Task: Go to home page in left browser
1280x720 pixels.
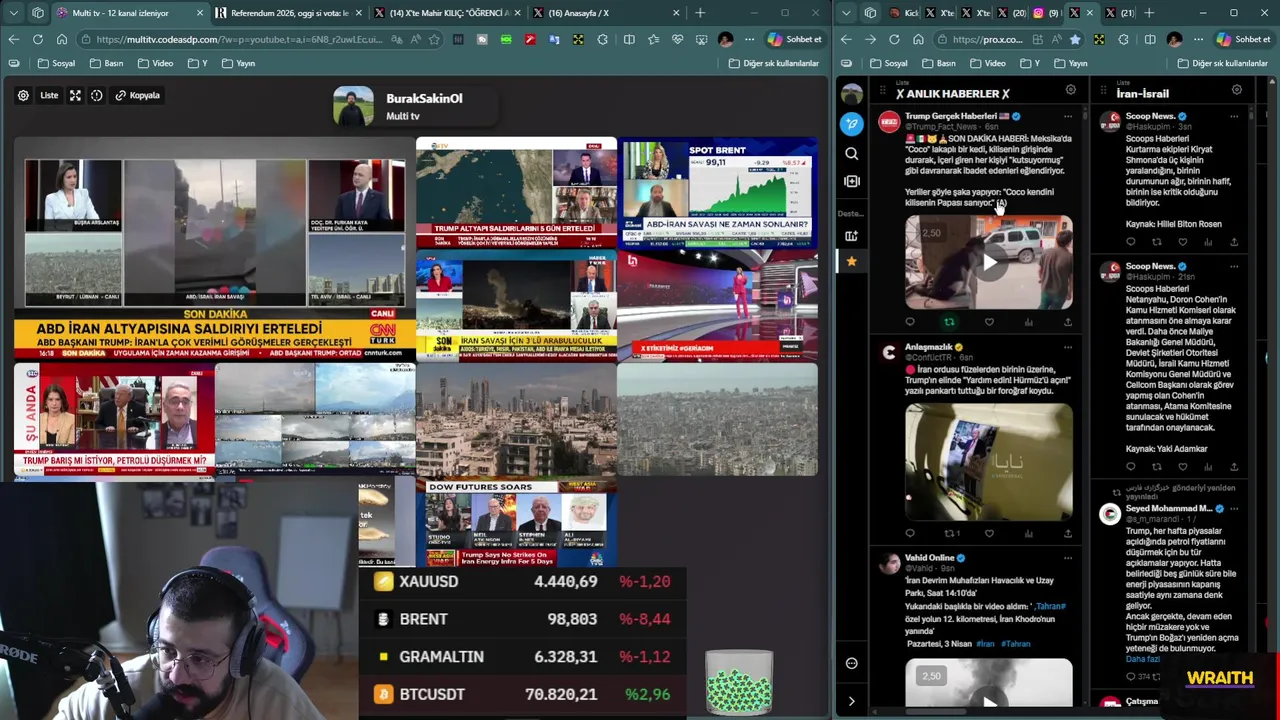Action: tap(61, 39)
